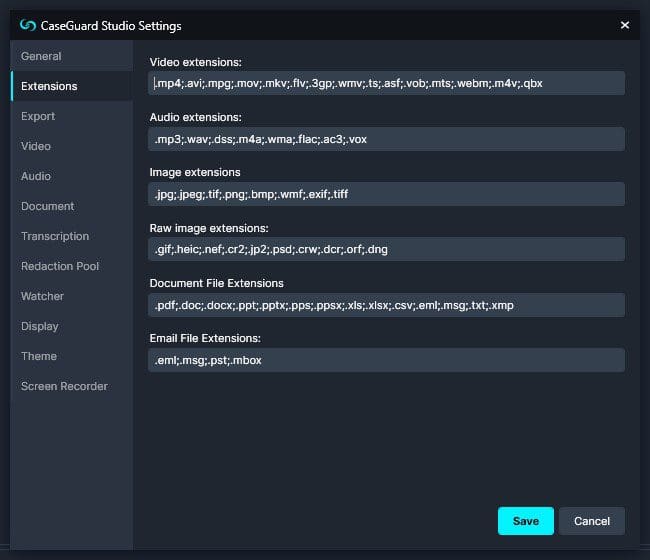Cancel the settings dialog
Screen dimensions: 650x560
592,521
